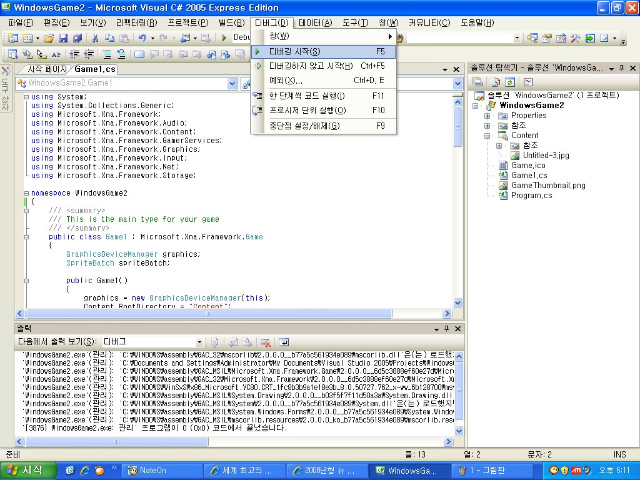Viewport: 640px width, 480px height.
Task: Click the Uncomment Selected Lines icon
Action: (121, 54)
